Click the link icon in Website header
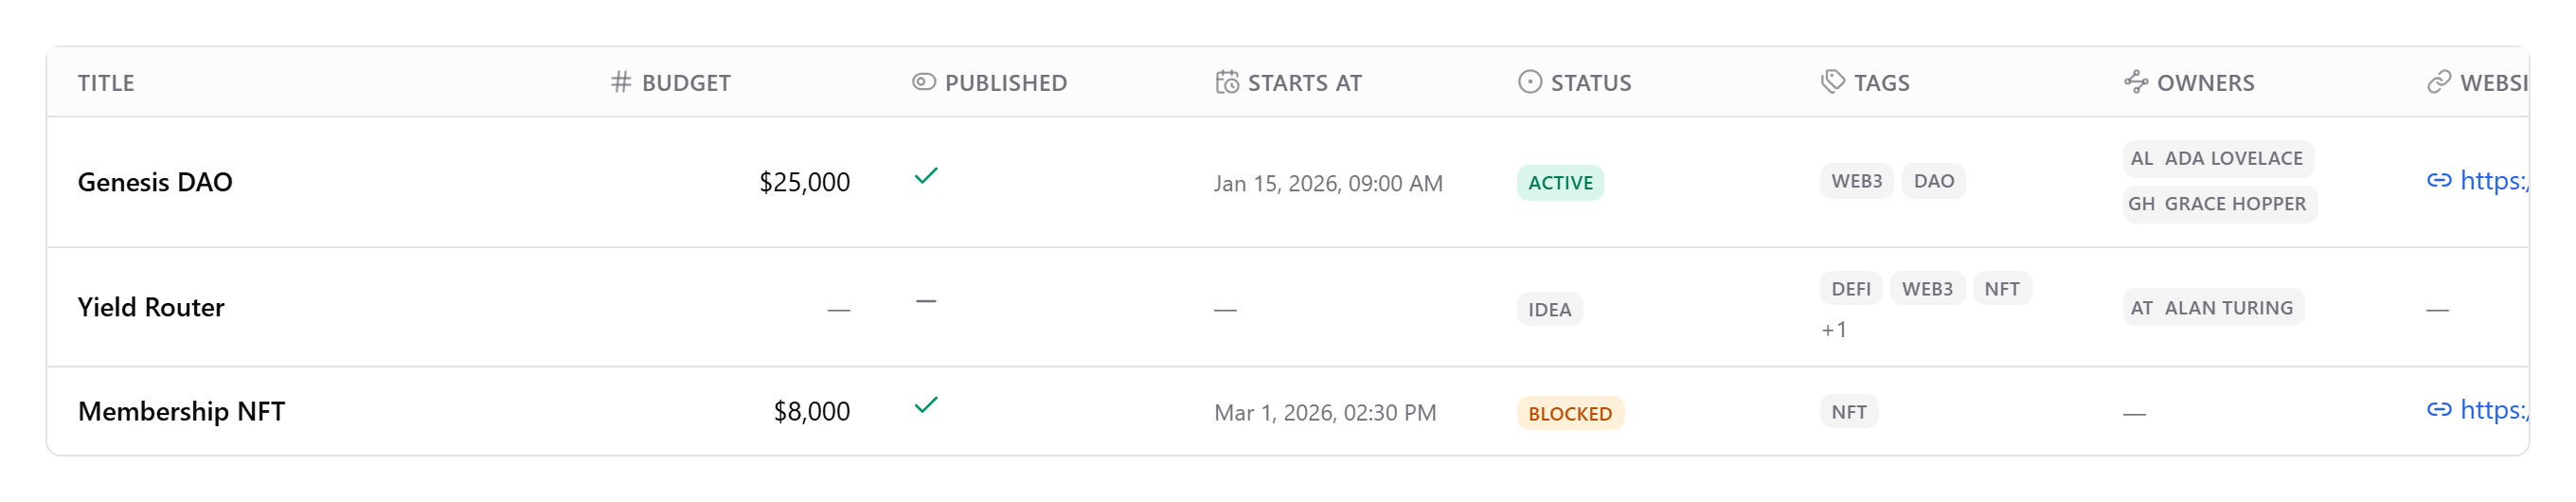The image size is (2576, 502). coord(2438,82)
